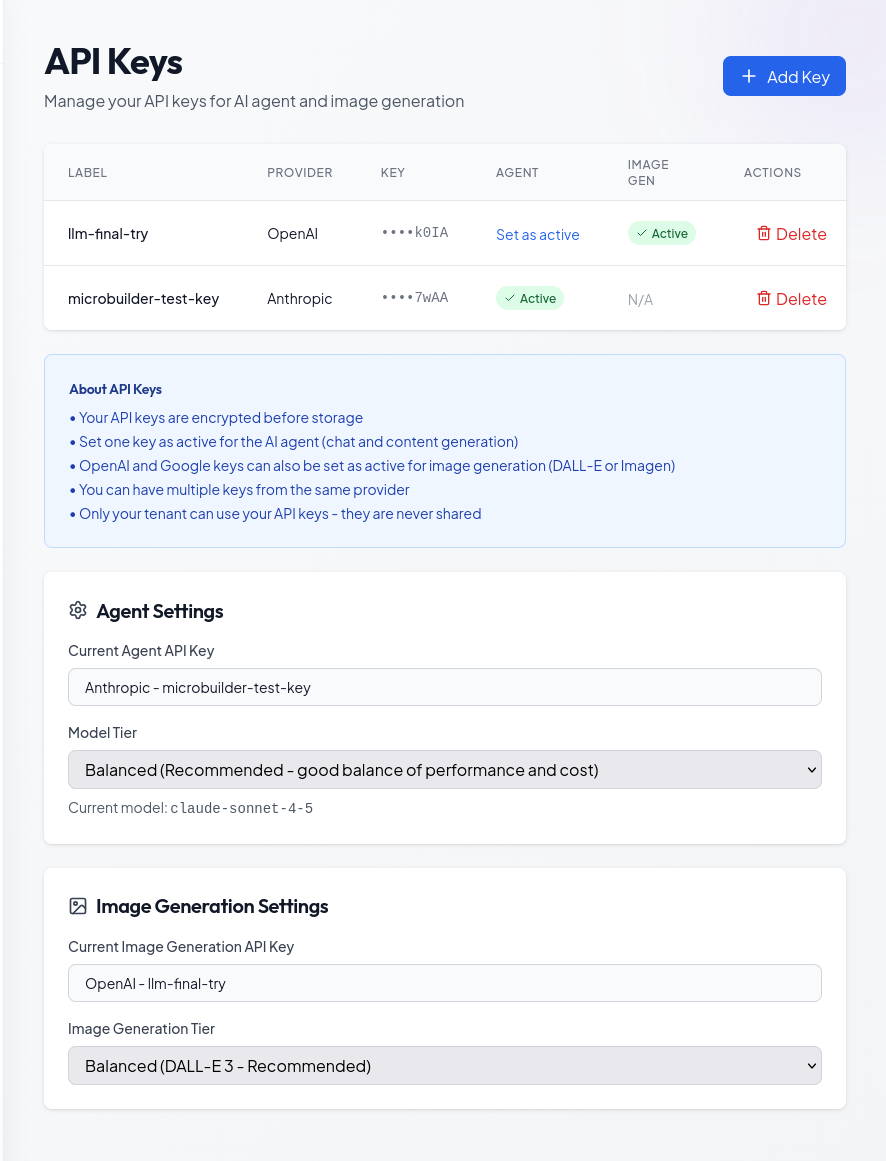The image size is (886, 1161).
Task: Open the Current Agent API Key selector
Action: [444, 687]
